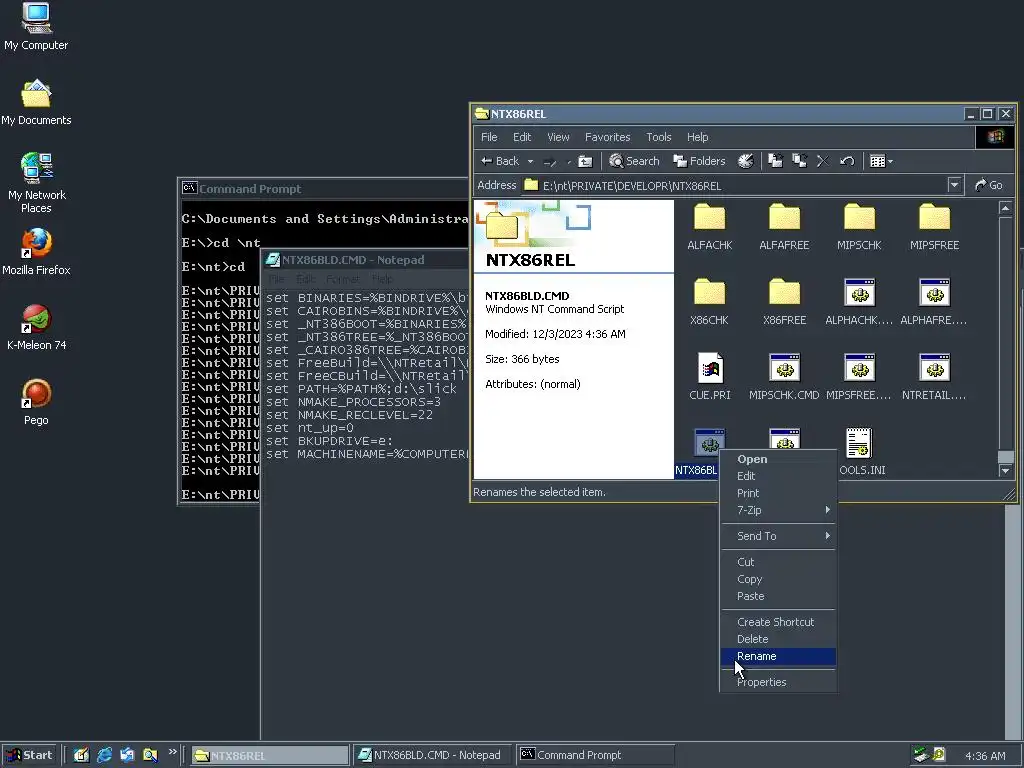This screenshot has height=768, width=1024.
Task: Choose Delete from the context menu
Action: click(x=778, y=639)
